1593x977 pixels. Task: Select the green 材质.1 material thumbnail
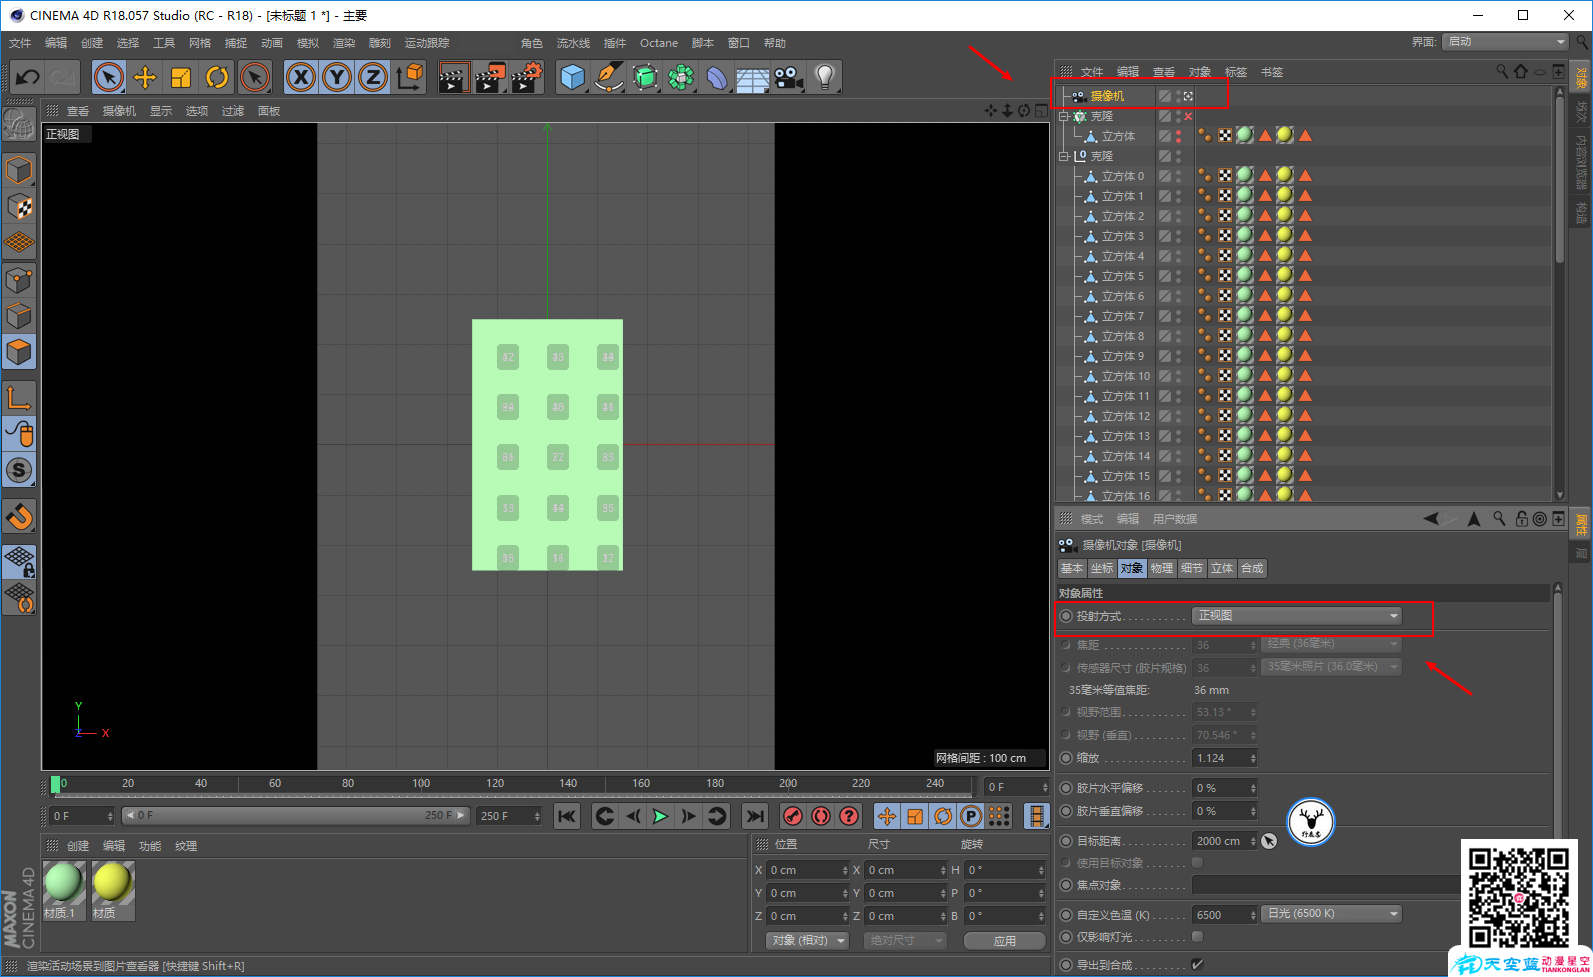[x=63, y=883]
